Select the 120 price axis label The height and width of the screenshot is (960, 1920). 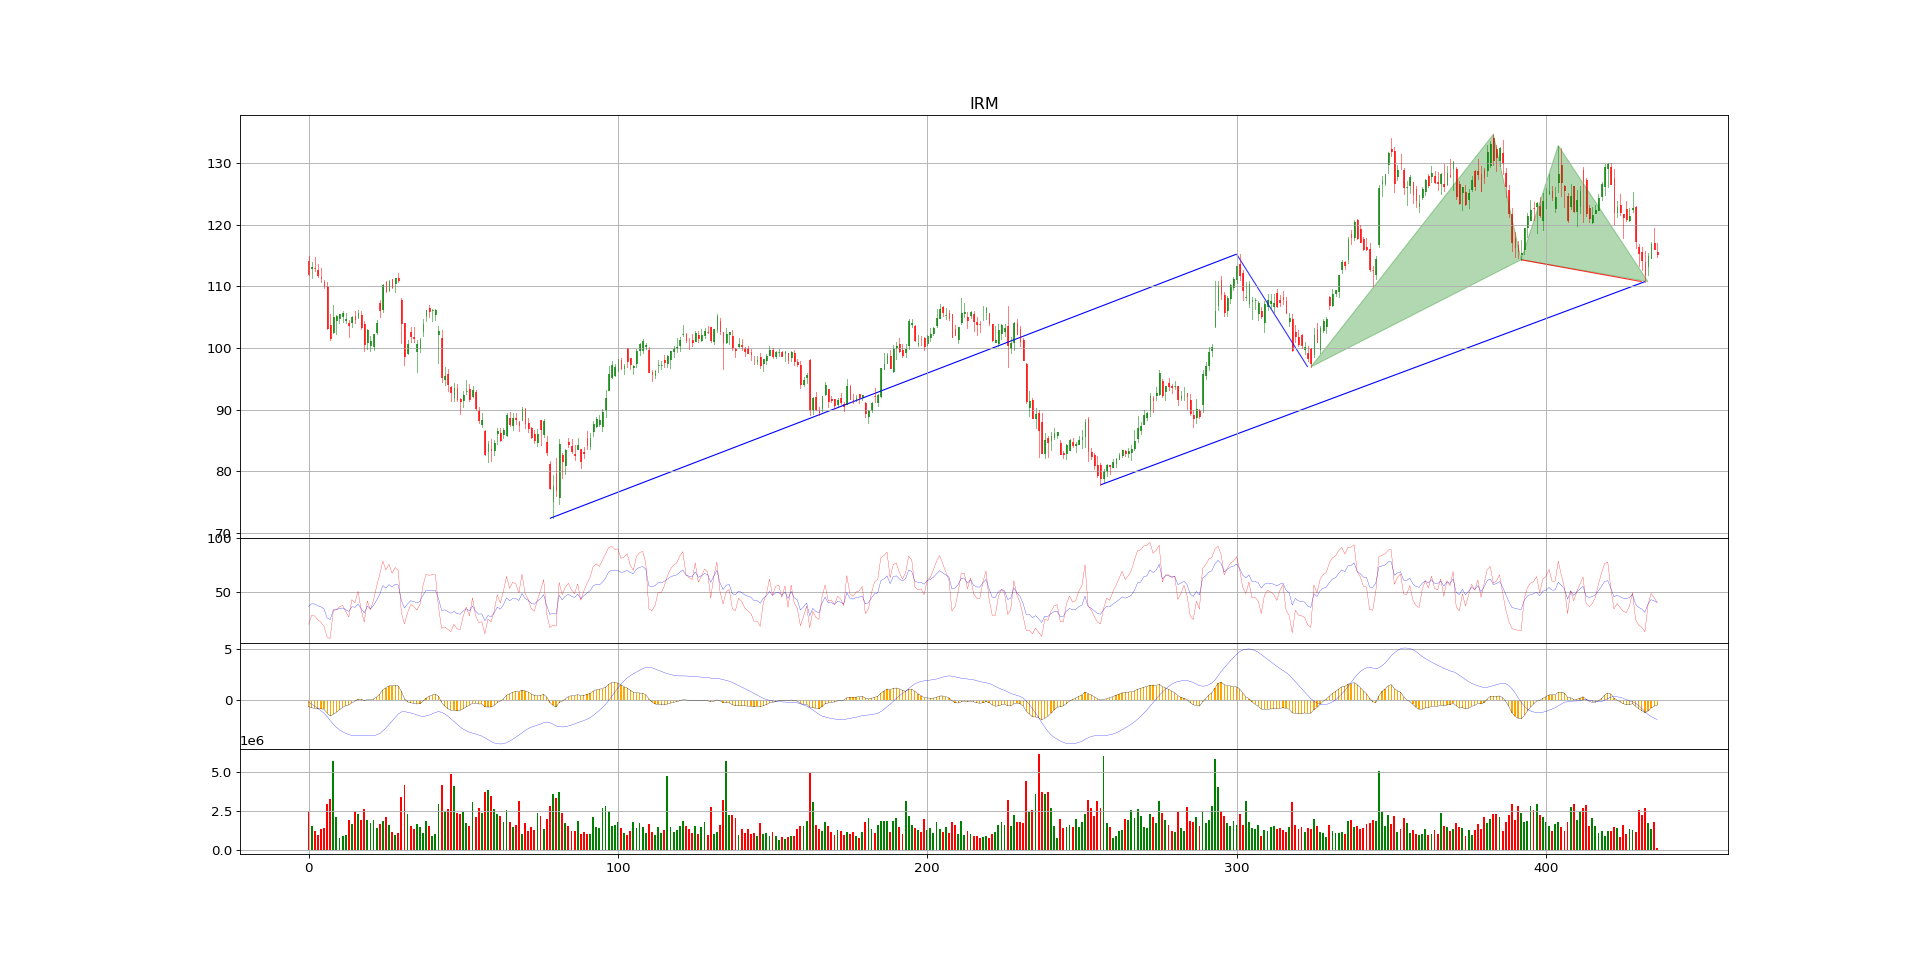click(x=221, y=226)
